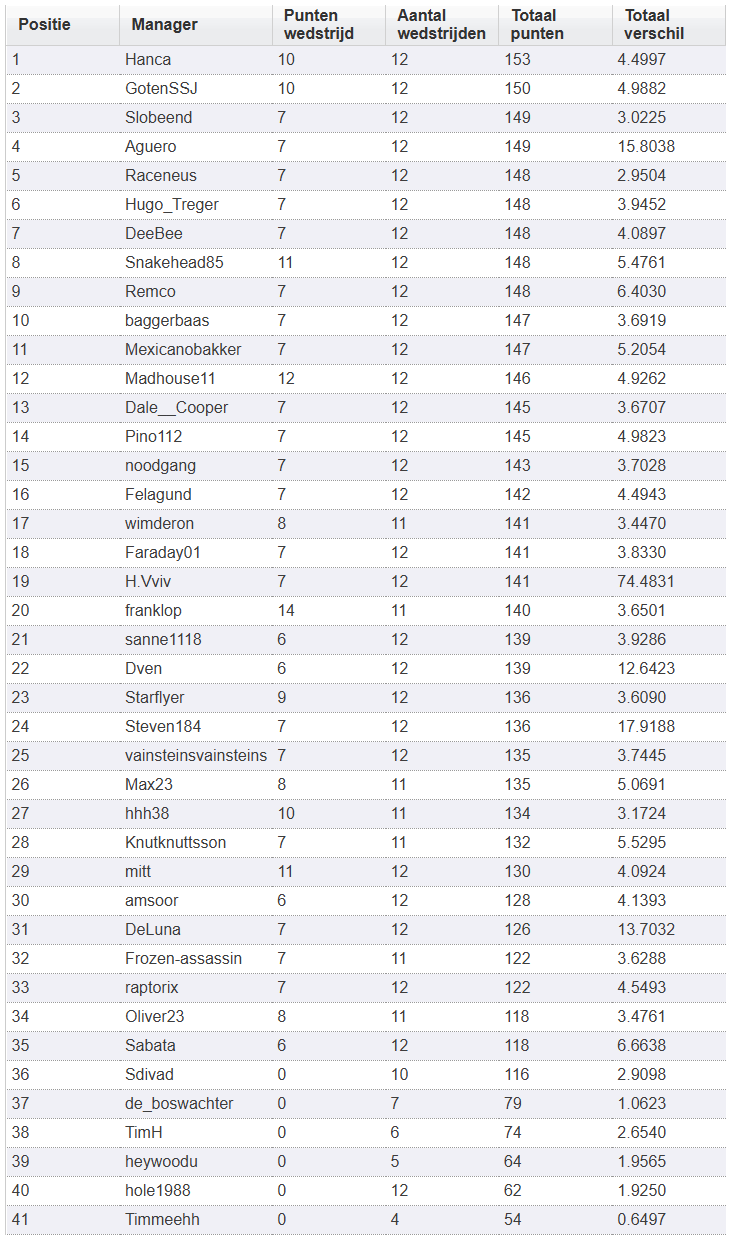The image size is (739, 1240).
Task: Select manager vainsteinsvainsteins
Action: coord(196,755)
